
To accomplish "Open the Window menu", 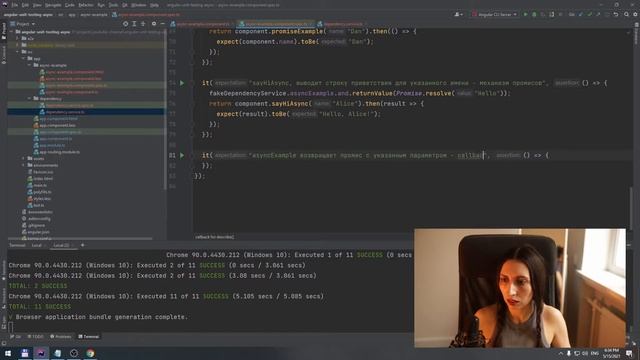I will [139, 5].
